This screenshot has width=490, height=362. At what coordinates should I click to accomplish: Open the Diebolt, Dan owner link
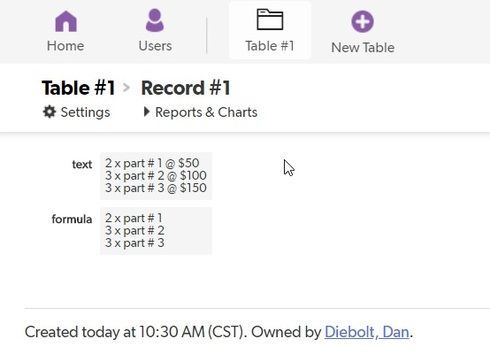coord(367,332)
